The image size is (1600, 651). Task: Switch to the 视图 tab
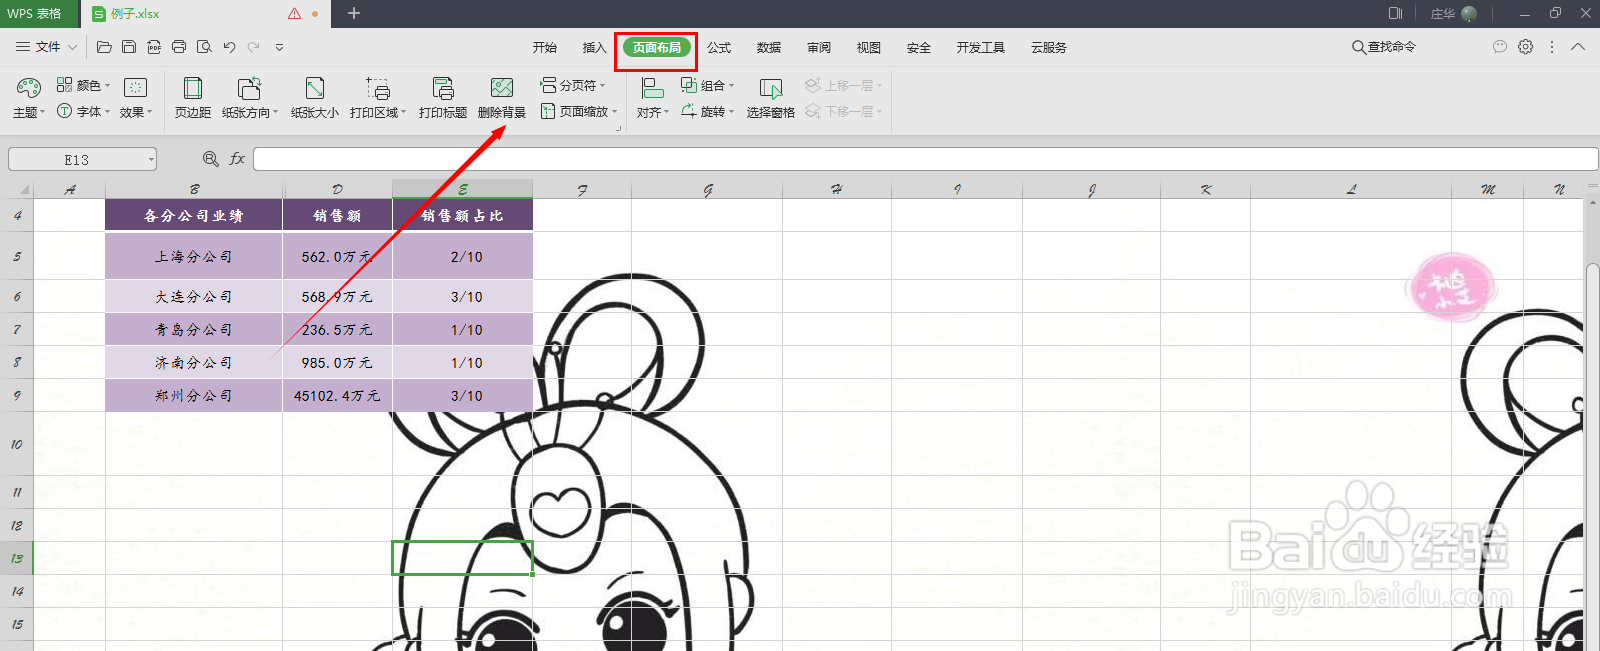pos(869,47)
